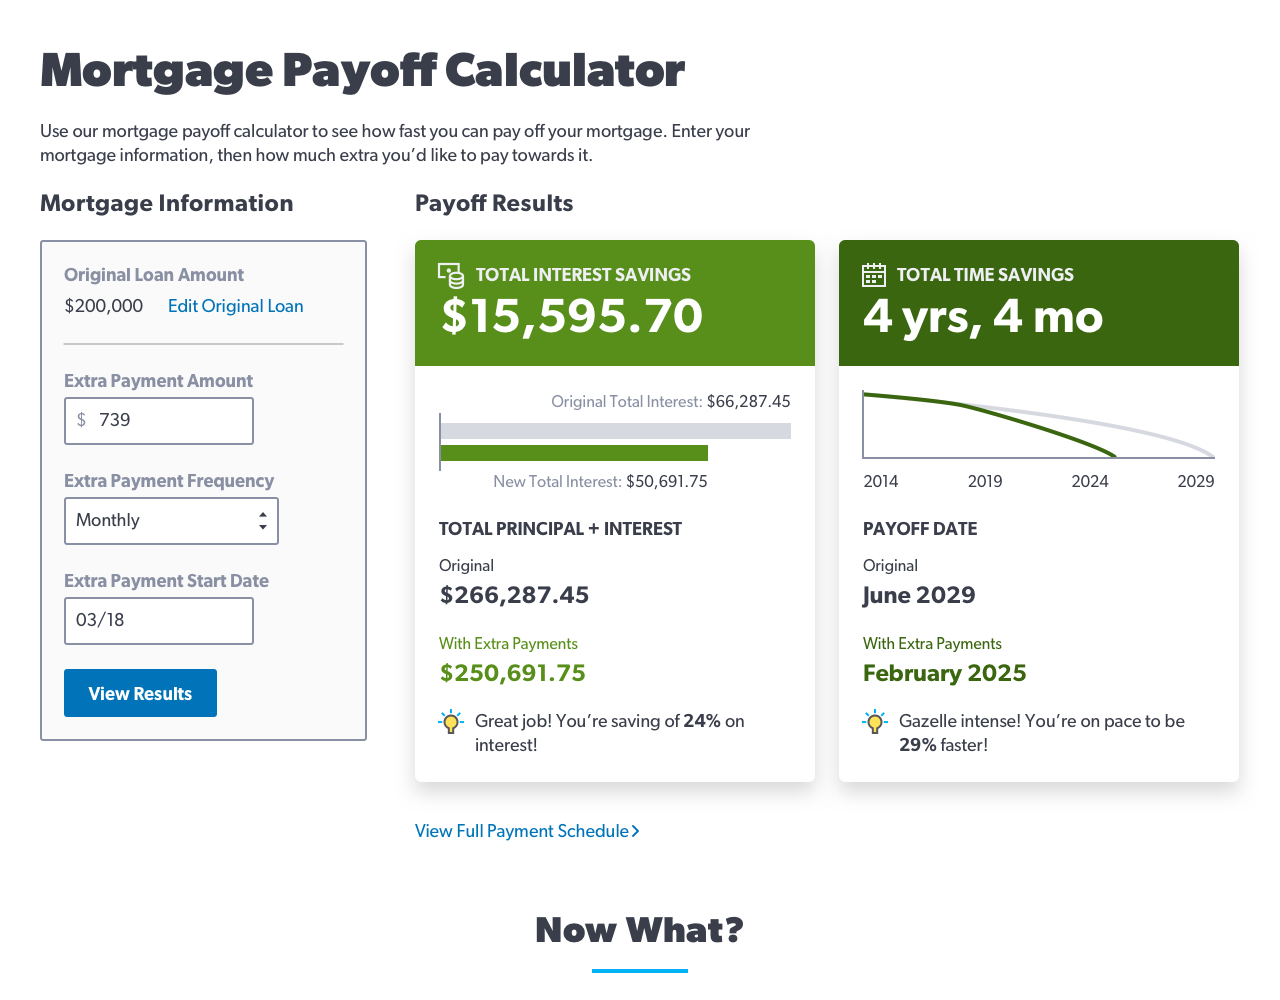This screenshot has height=1000, width=1280.
Task: Click the 2024 label on the chart axis
Action: click(x=1089, y=481)
